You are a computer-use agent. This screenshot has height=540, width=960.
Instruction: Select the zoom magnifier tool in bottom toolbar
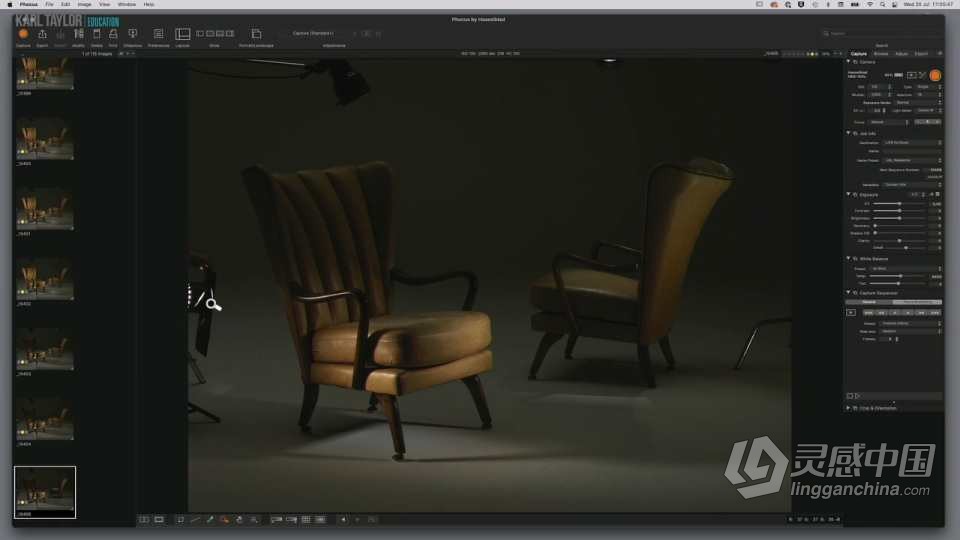253,520
